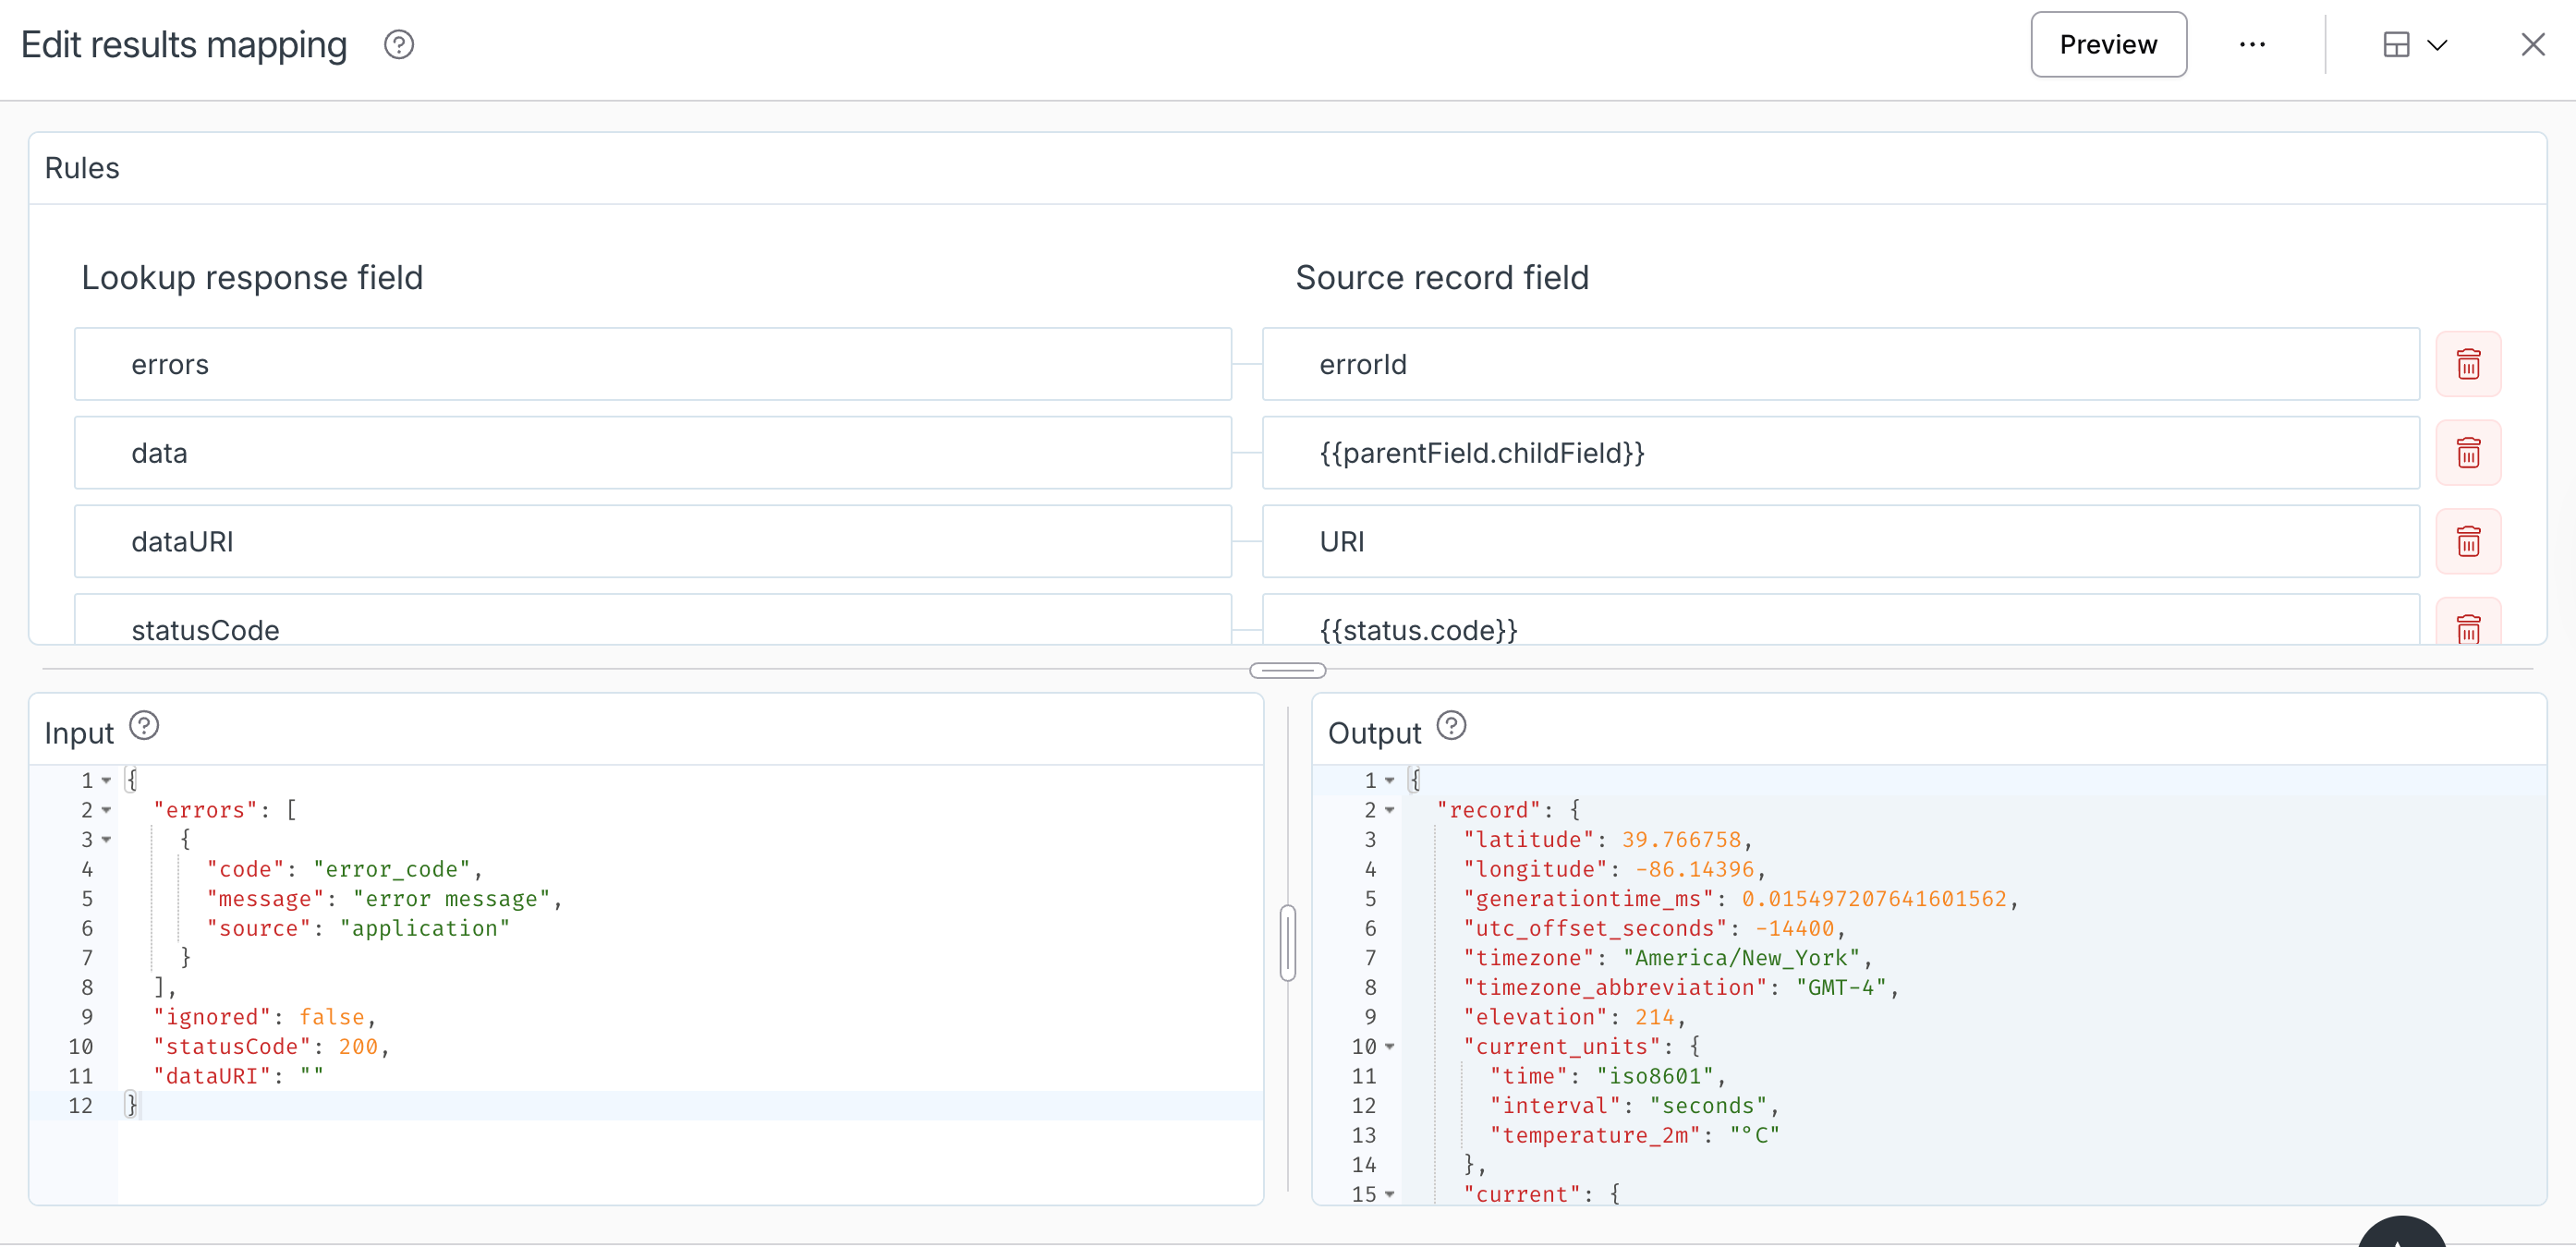The height and width of the screenshot is (1247, 2576).
Task: Click the "dataURI" key in Input
Action: (211, 1077)
